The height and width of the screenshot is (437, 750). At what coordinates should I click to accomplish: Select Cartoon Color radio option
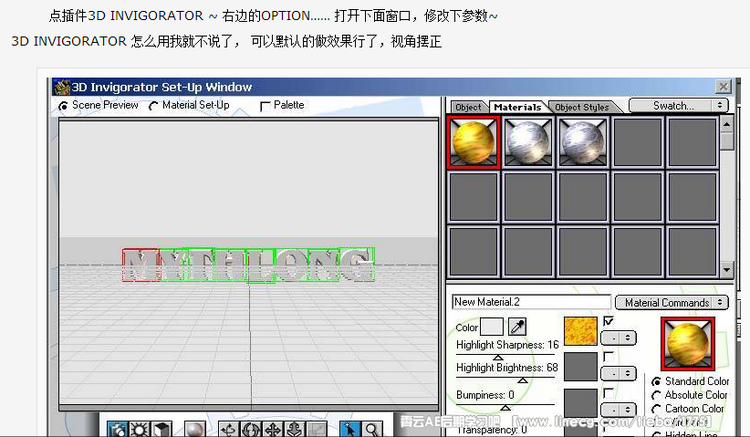[x=656, y=409]
